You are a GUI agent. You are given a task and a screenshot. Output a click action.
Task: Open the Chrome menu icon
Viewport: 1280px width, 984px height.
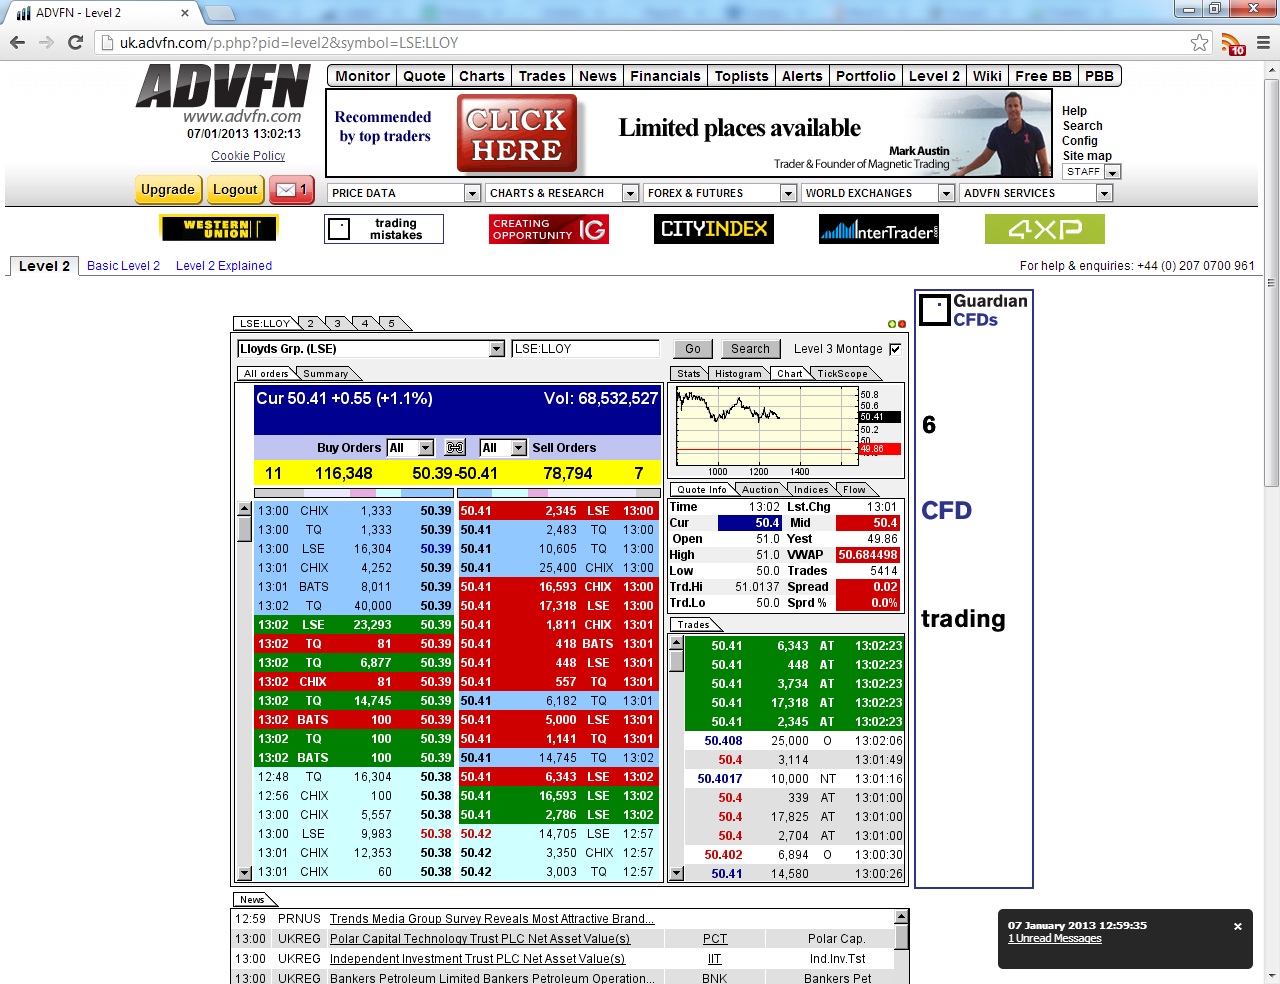pyautogui.click(x=1262, y=43)
